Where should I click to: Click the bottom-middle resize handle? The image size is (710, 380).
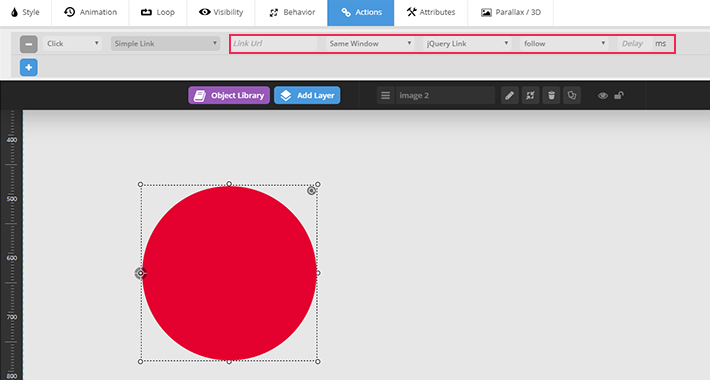[x=229, y=361]
